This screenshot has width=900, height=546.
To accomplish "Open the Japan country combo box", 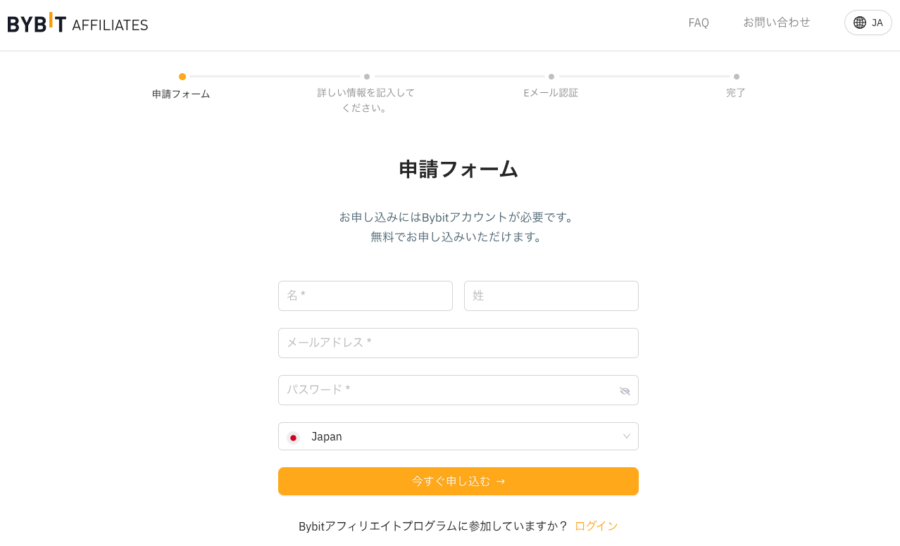I will [458, 436].
